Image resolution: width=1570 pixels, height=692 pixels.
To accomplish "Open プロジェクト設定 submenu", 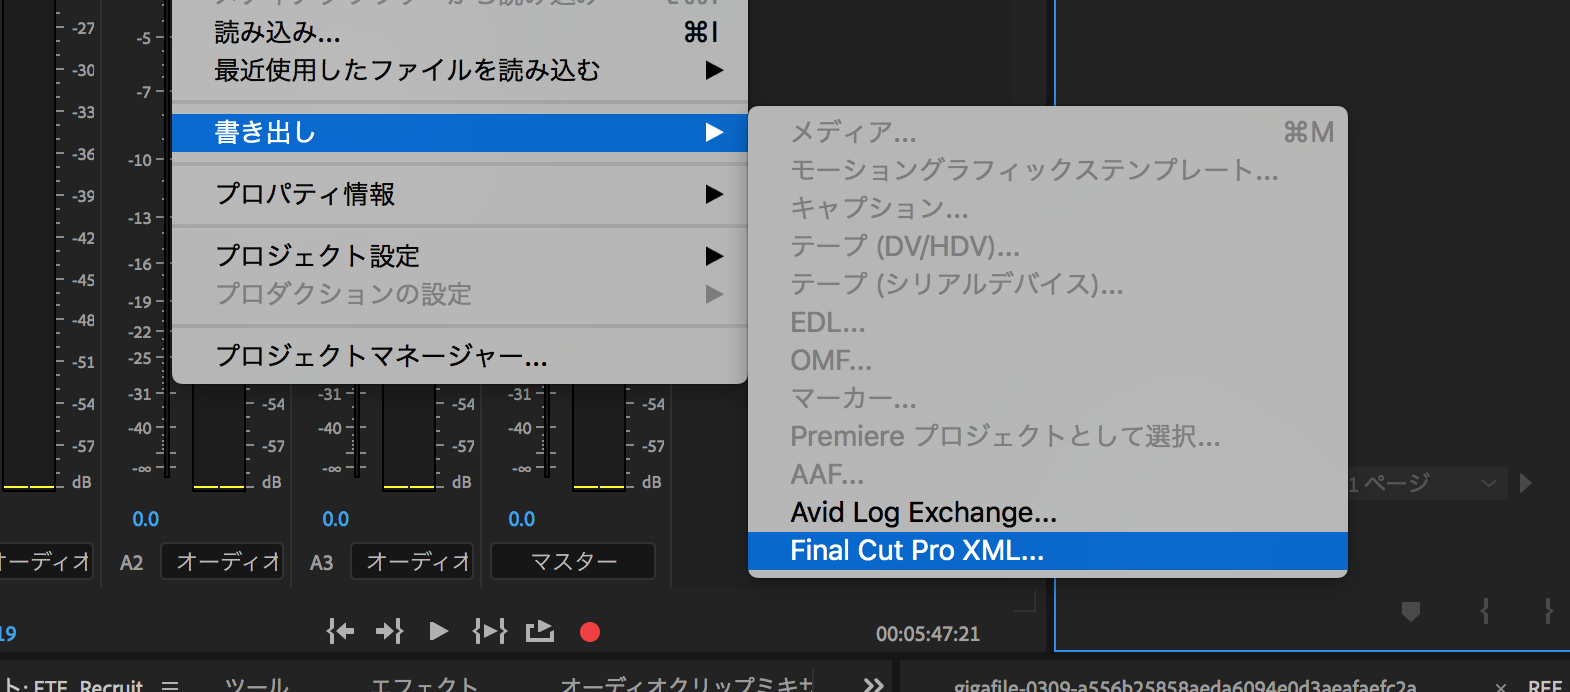I will click(459, 256).
